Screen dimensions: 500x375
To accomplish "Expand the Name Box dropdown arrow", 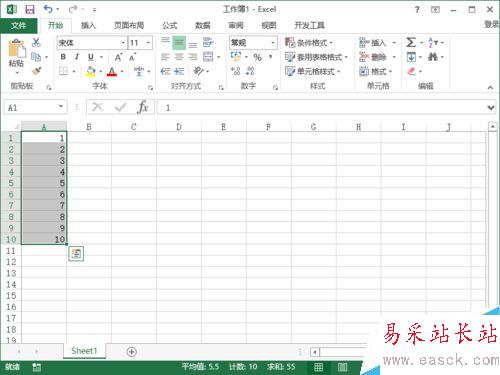I will click(61, 107).
